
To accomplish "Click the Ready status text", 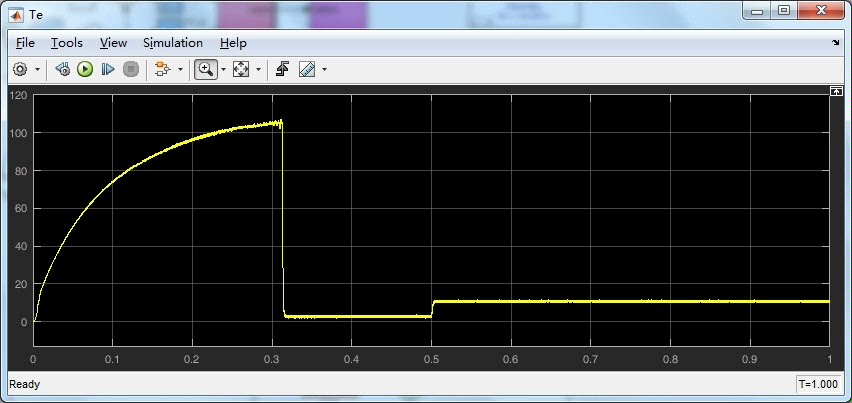I will click(x=24, y=385).
